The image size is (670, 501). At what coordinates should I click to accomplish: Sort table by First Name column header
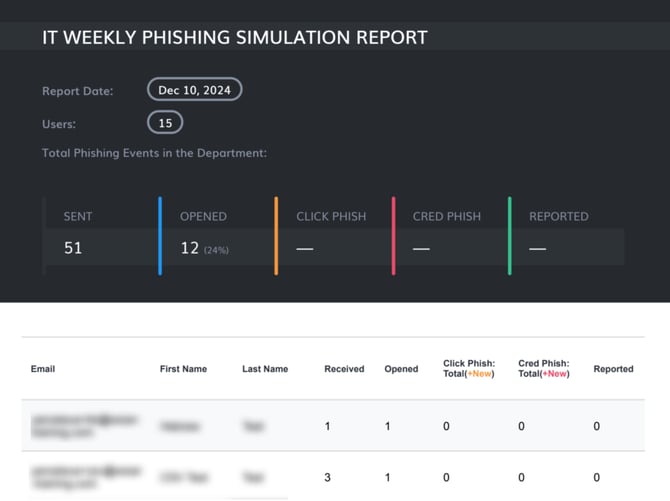tap(183, 369)
